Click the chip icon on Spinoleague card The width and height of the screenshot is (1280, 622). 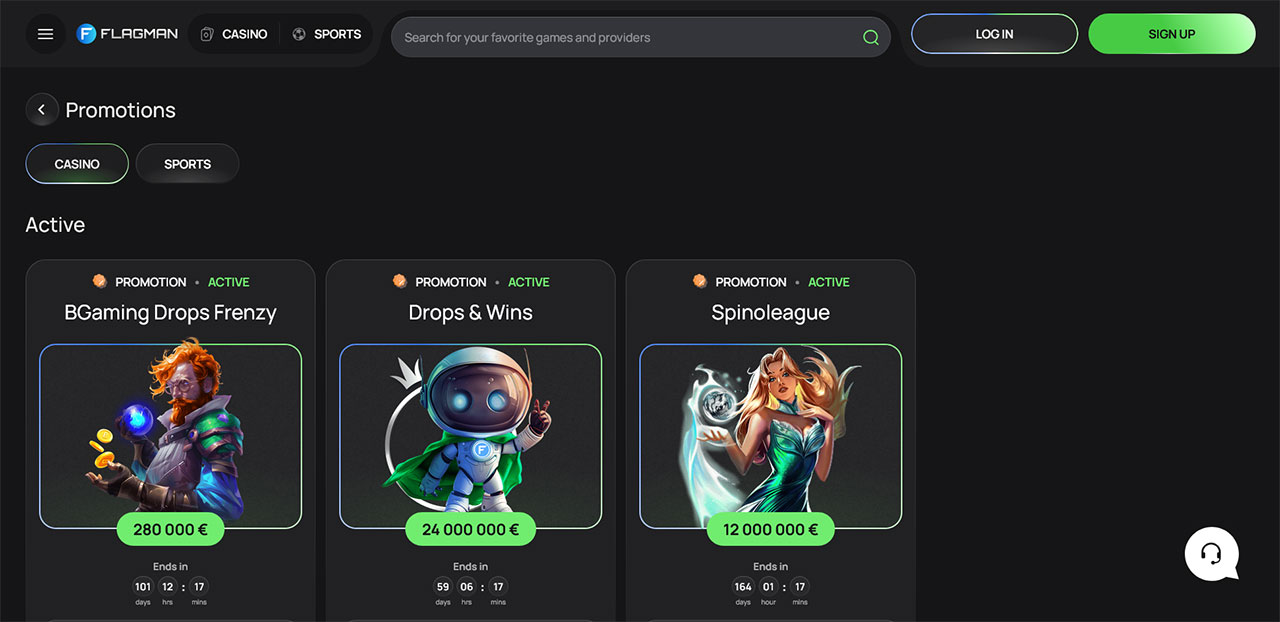(x=699, y=282)
